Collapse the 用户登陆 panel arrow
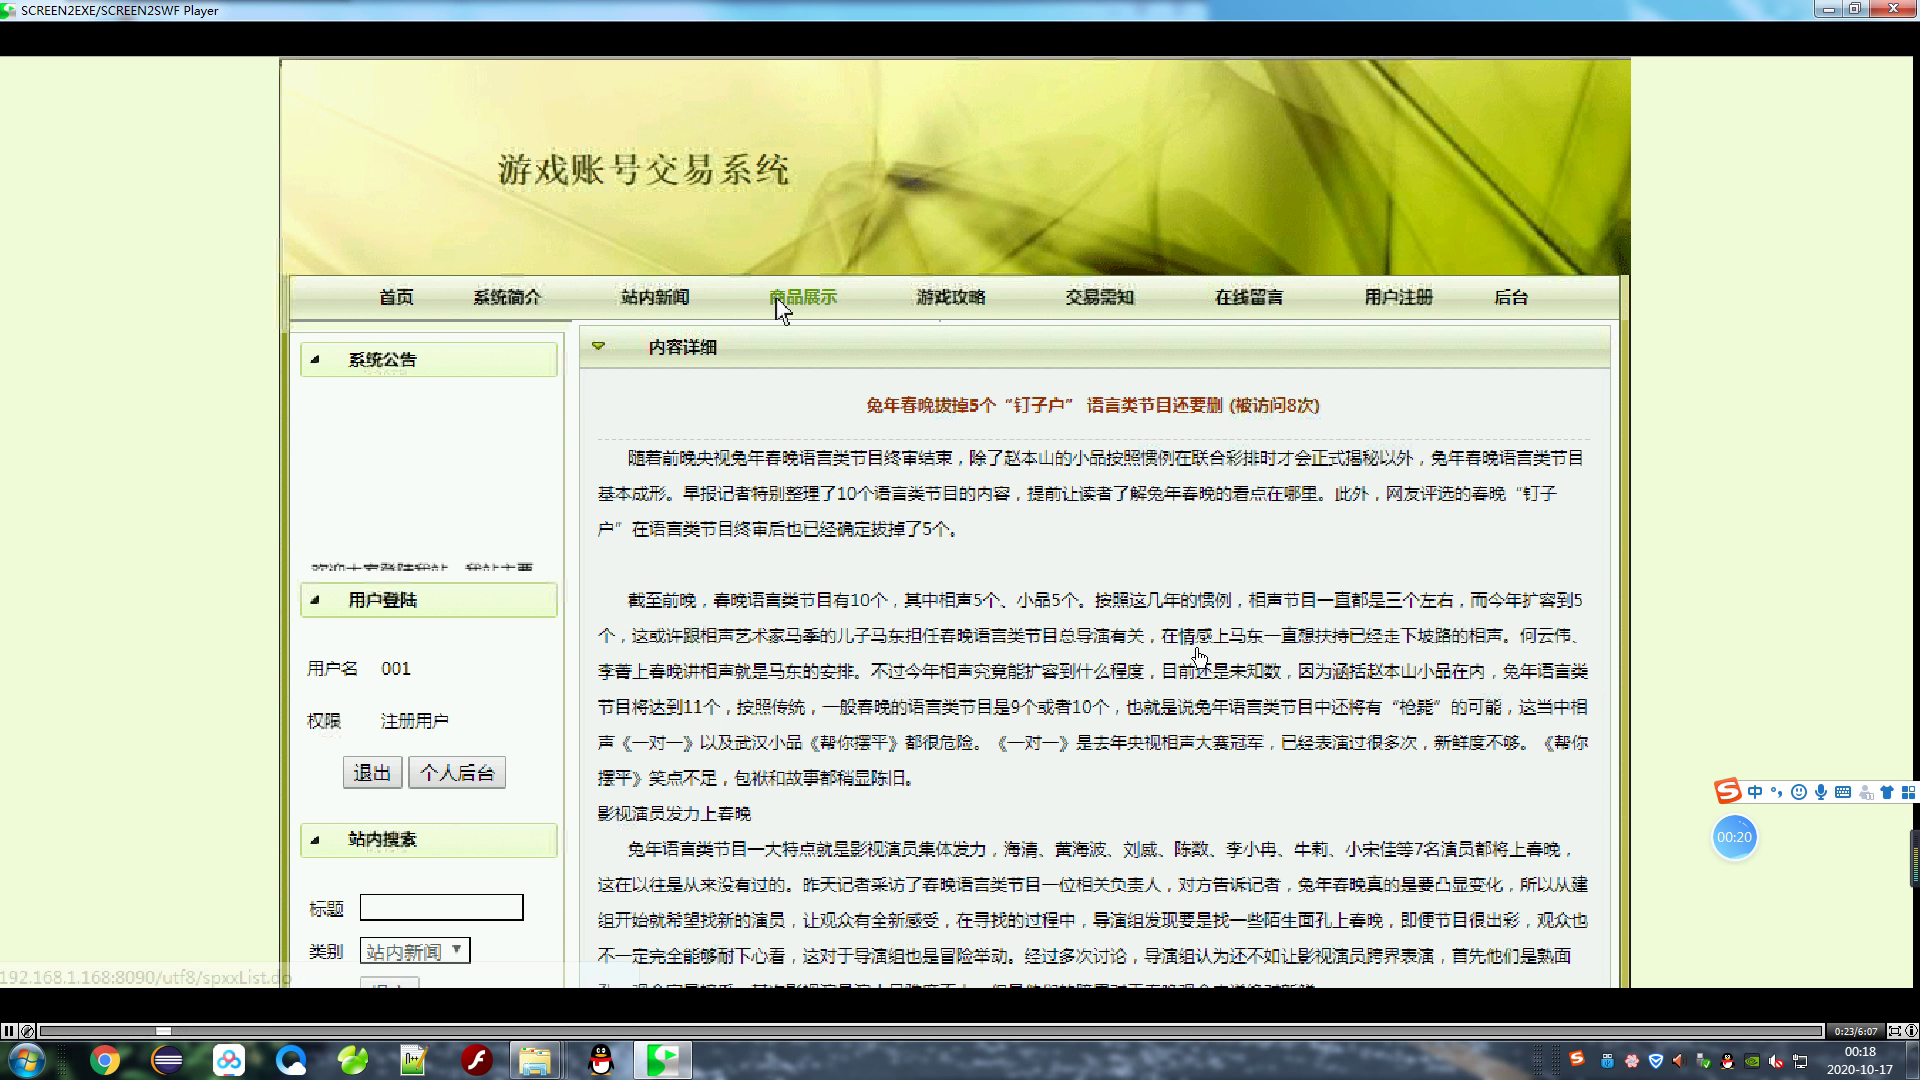Image resolution: width=1920 pixels, height=1080 pixels. pyautogui.click(x=315, y=600)
